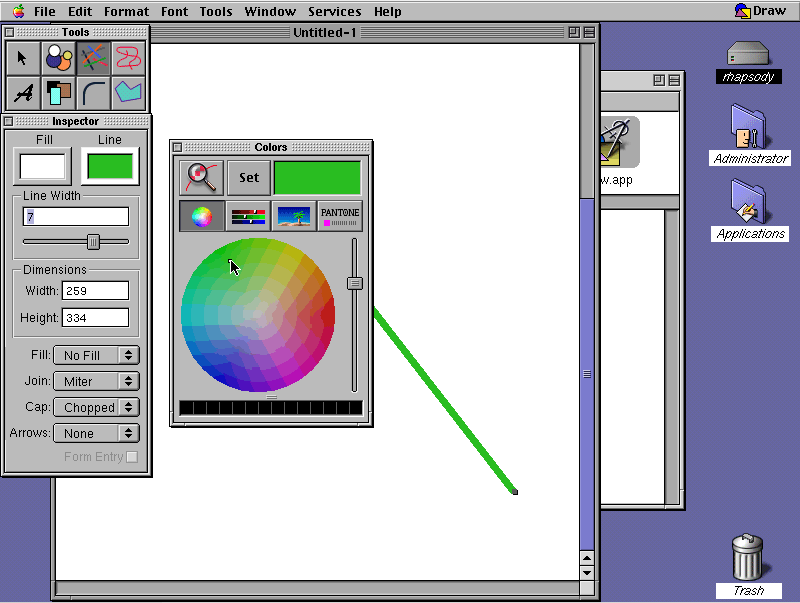Open the Font menu
800x603 pixels.
[174, 11]
